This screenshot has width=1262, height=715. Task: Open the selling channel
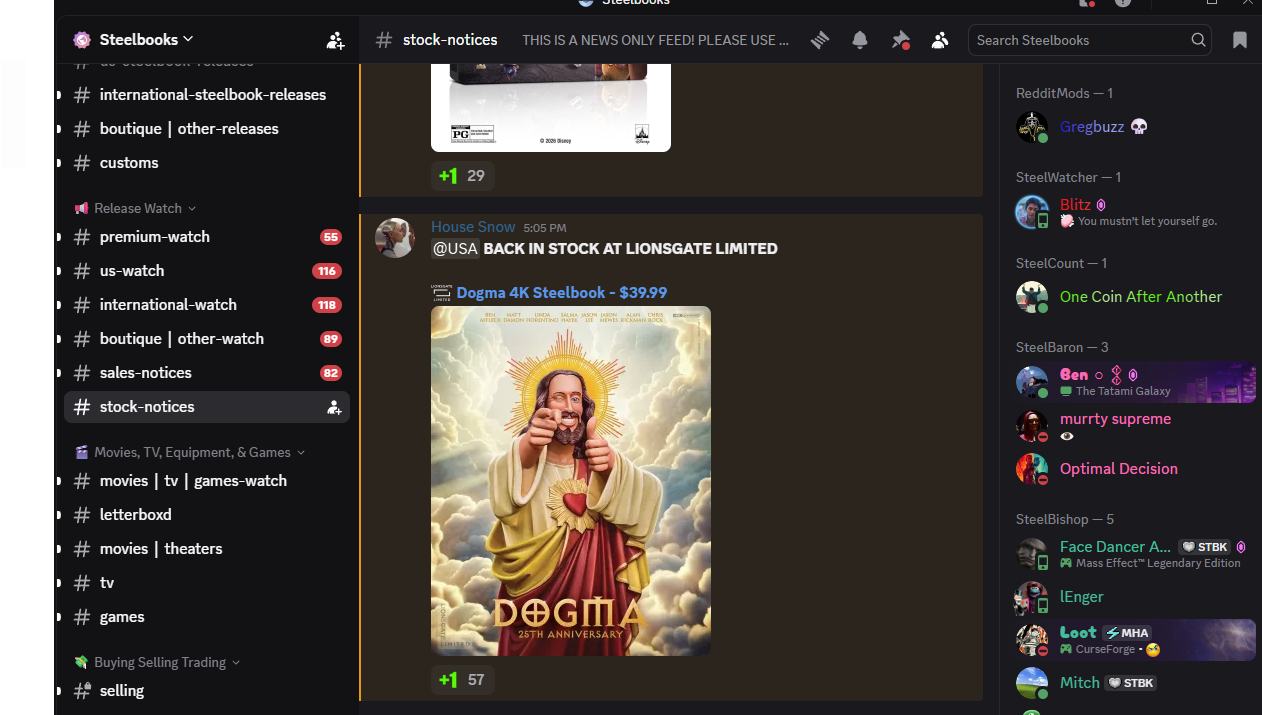pyautogui.click(x=207, y=691)
